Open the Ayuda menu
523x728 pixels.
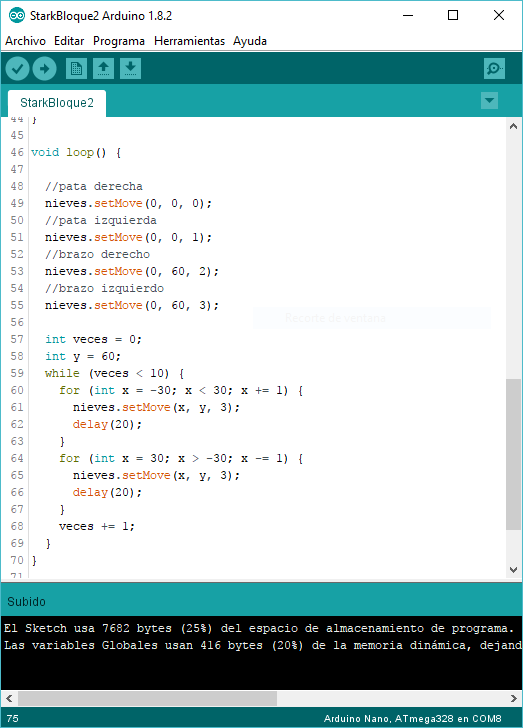click(x=250, y=41)
